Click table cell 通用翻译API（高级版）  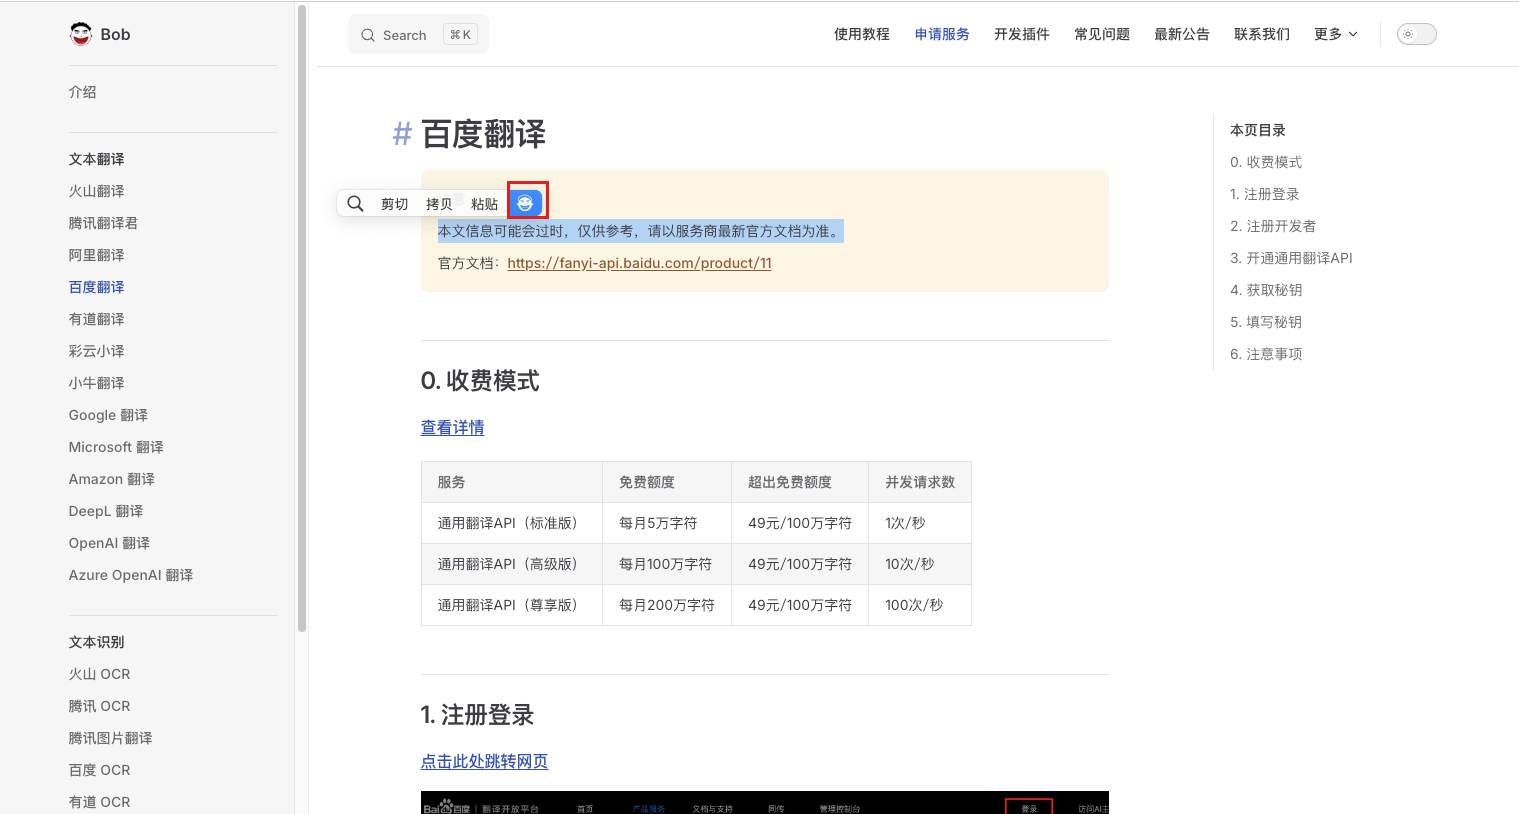click(x=512, y=564)
